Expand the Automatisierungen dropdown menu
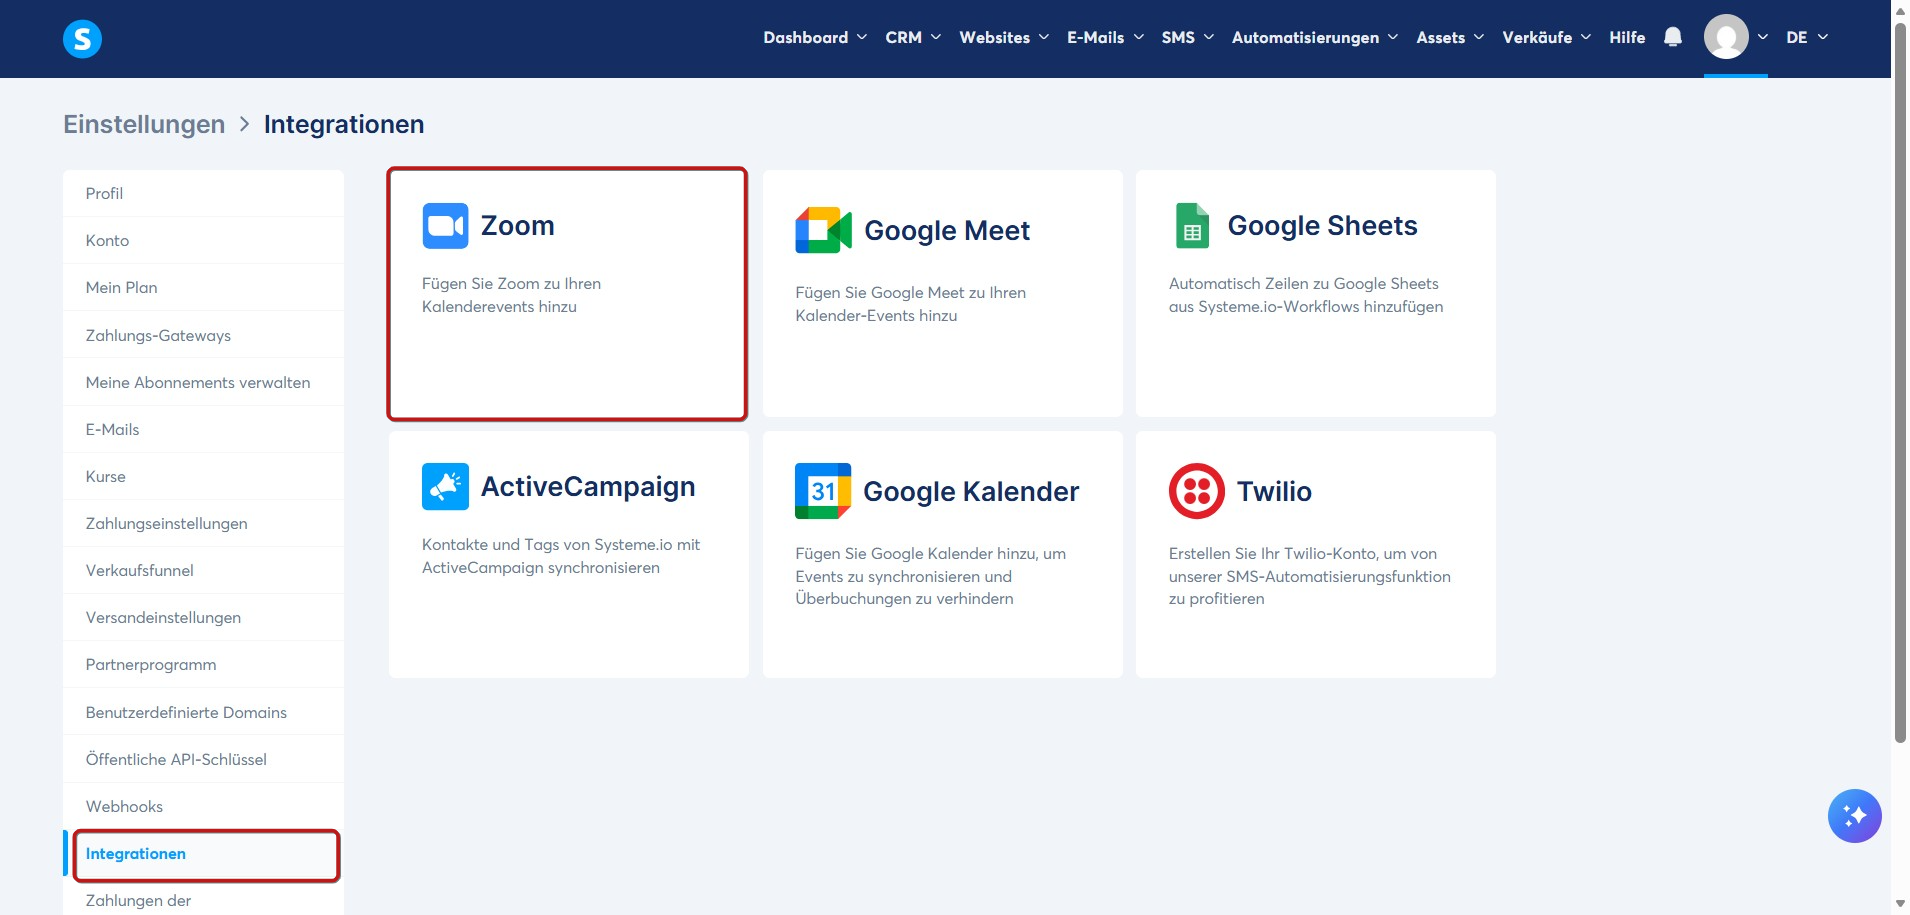The image size is (1910, 915). click(1315, 37)
